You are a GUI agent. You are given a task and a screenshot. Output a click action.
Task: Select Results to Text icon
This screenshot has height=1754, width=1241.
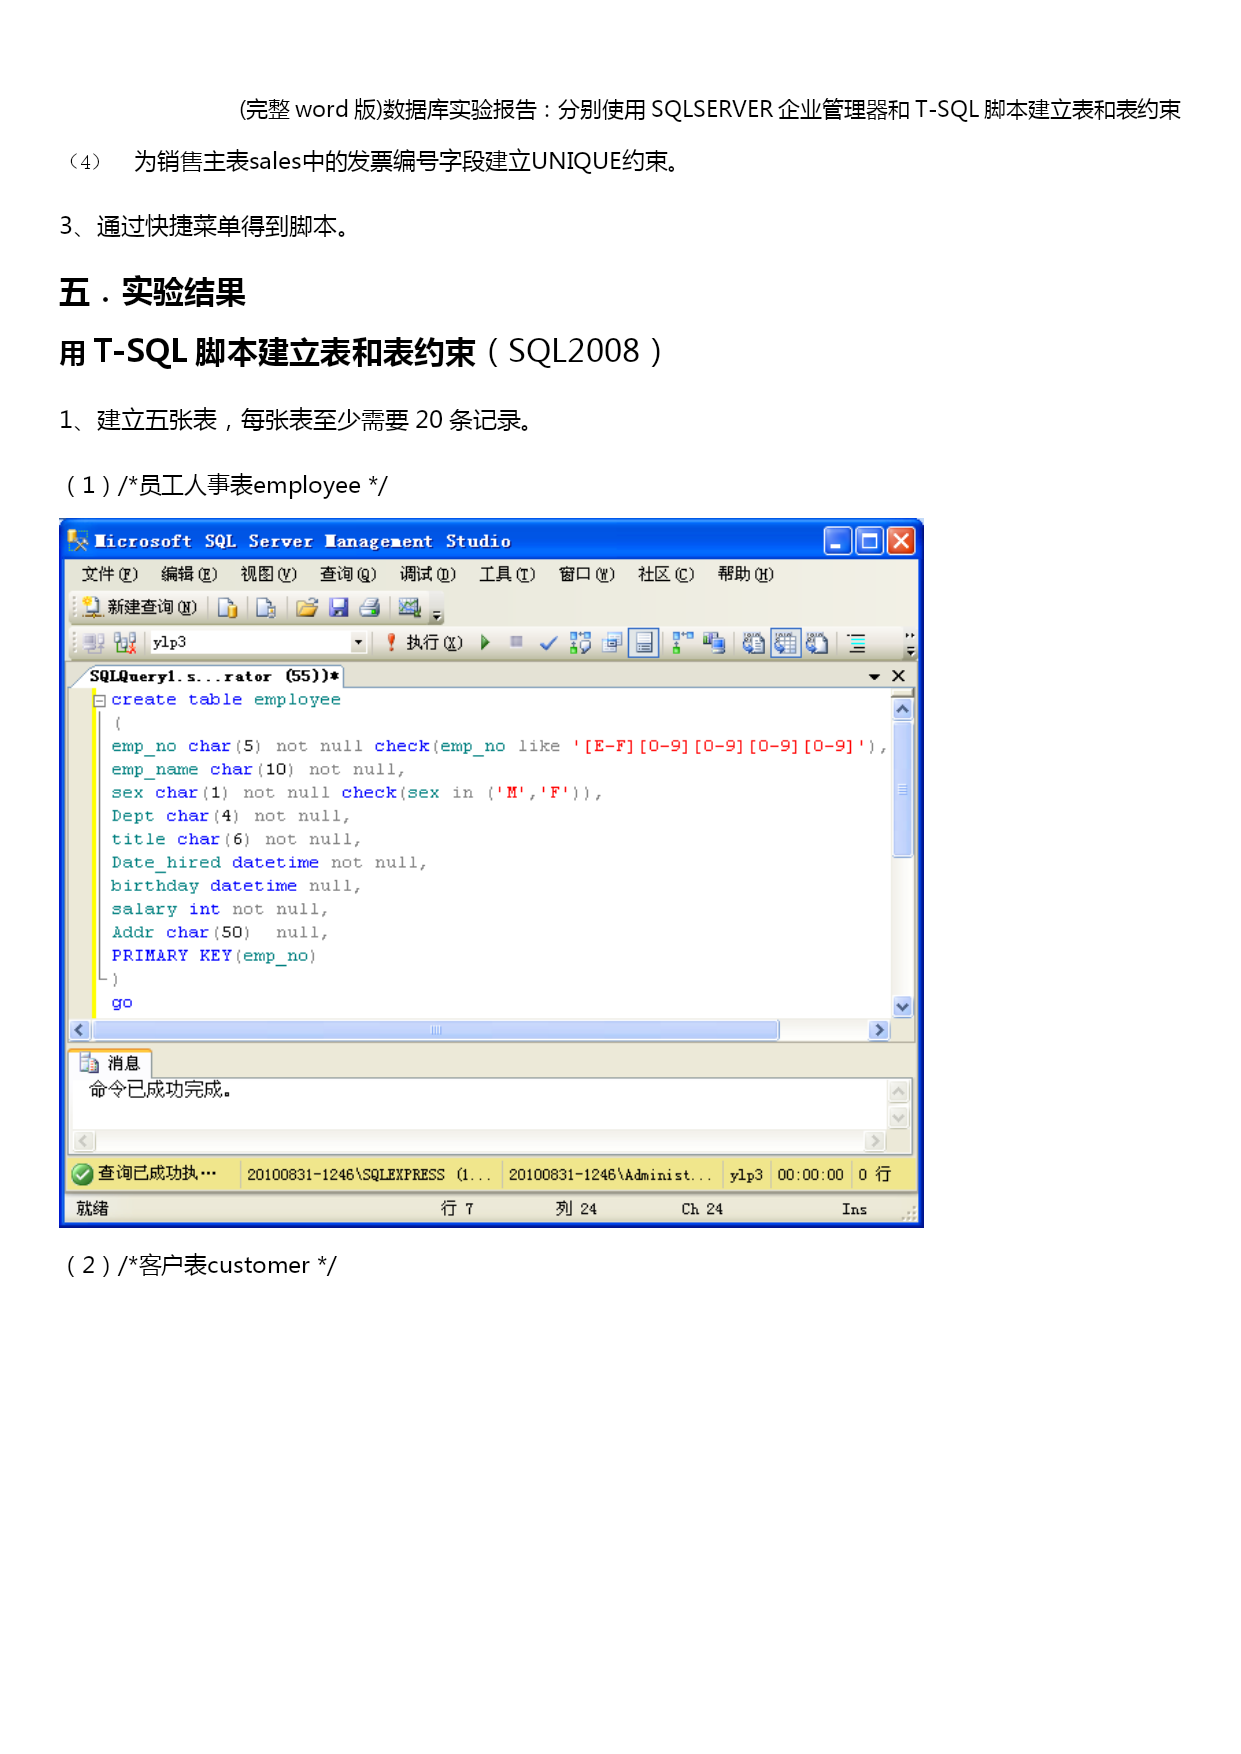[754, 643]
